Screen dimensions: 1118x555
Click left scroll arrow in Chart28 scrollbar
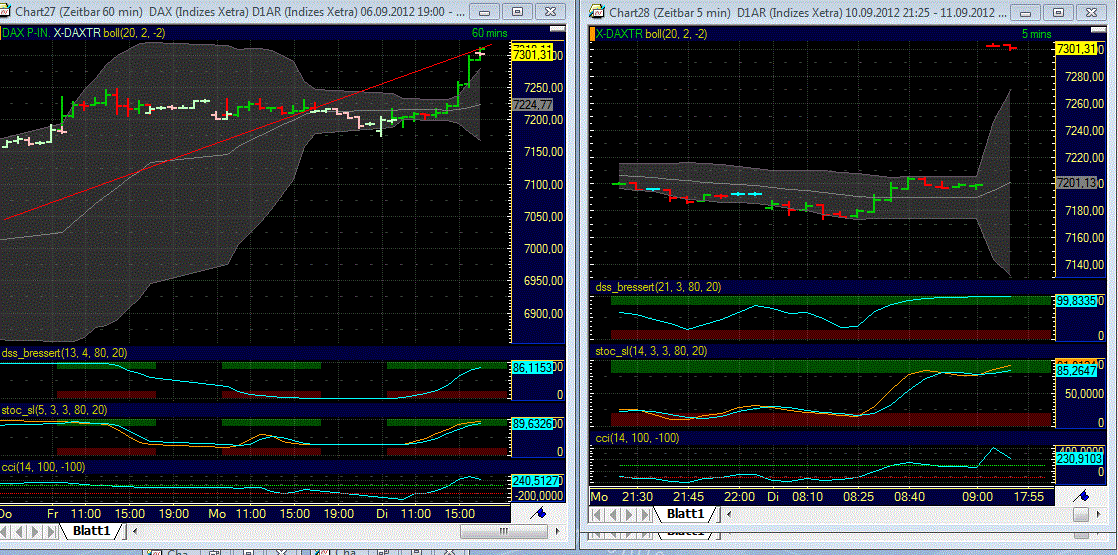point(731,514)
